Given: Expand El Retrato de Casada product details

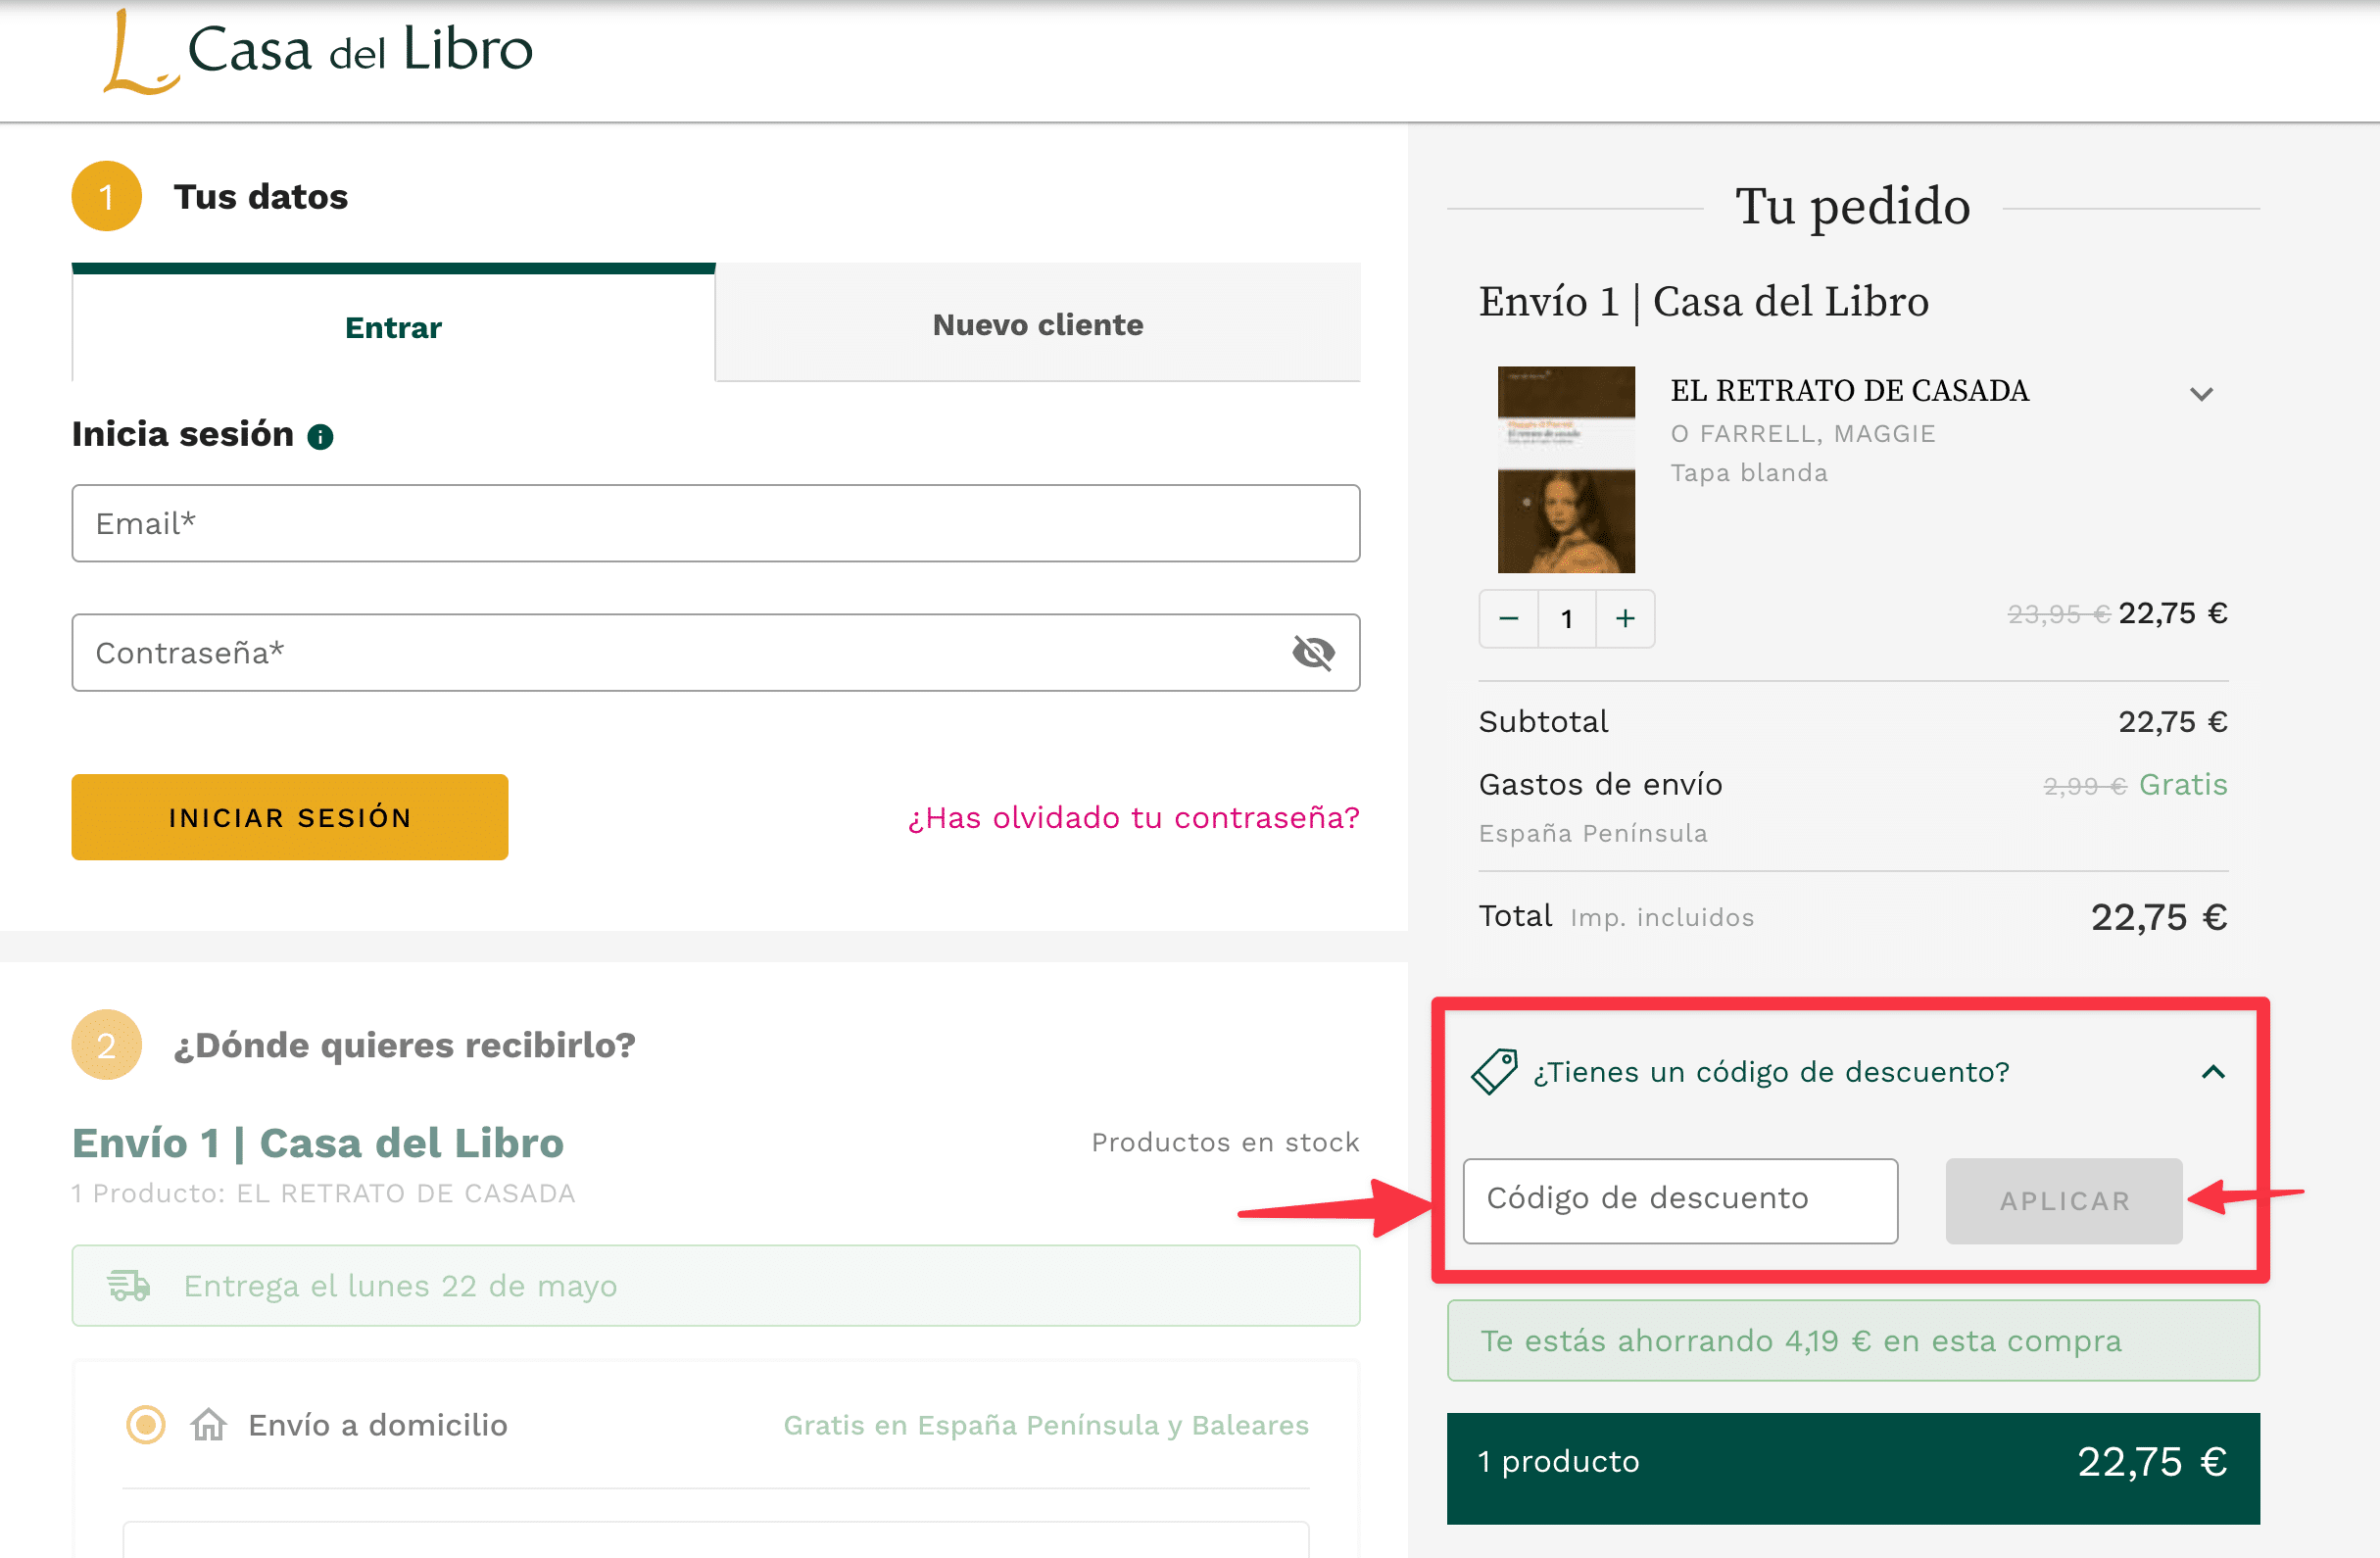Looking at the screenshot, I should click(x=2201, y=394).
